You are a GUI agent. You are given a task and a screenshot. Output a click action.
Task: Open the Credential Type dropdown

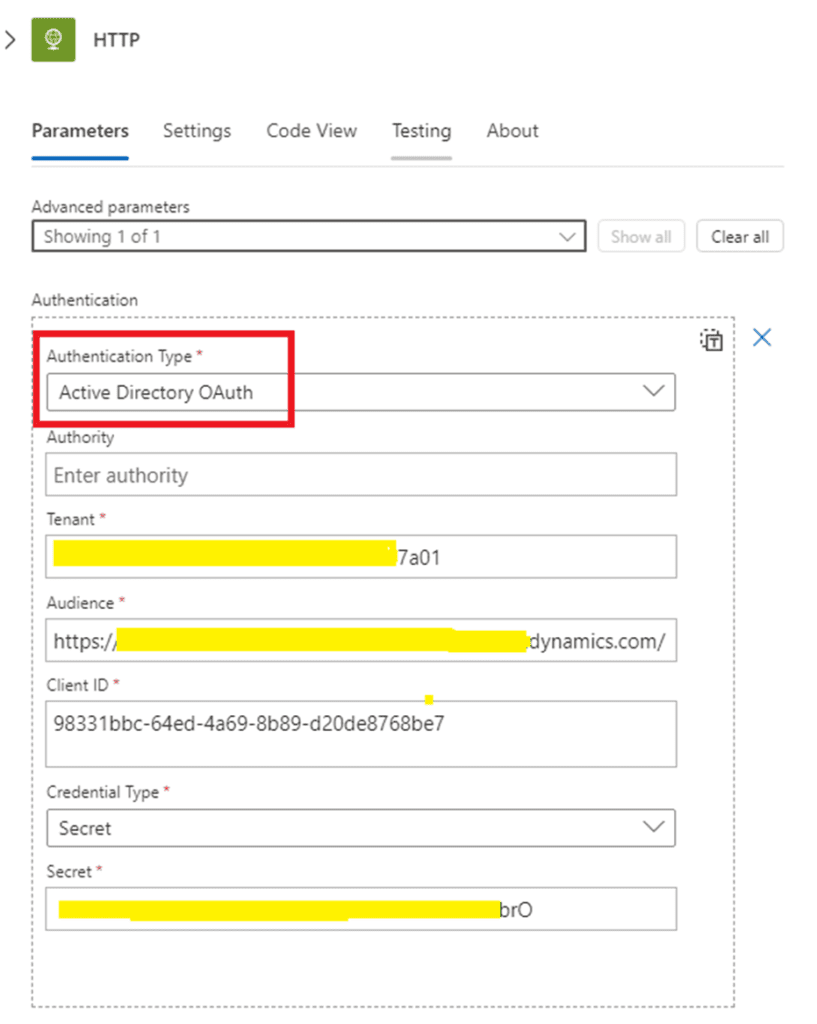click(x=360, y=828)
